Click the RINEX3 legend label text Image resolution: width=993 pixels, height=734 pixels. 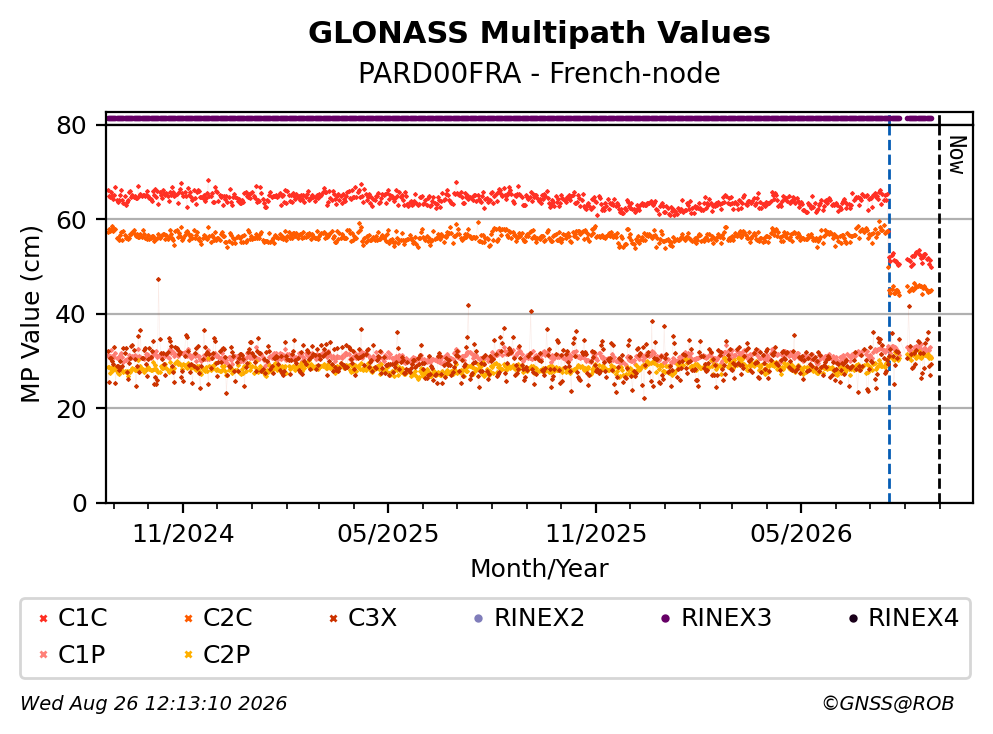tap(726, 617)
